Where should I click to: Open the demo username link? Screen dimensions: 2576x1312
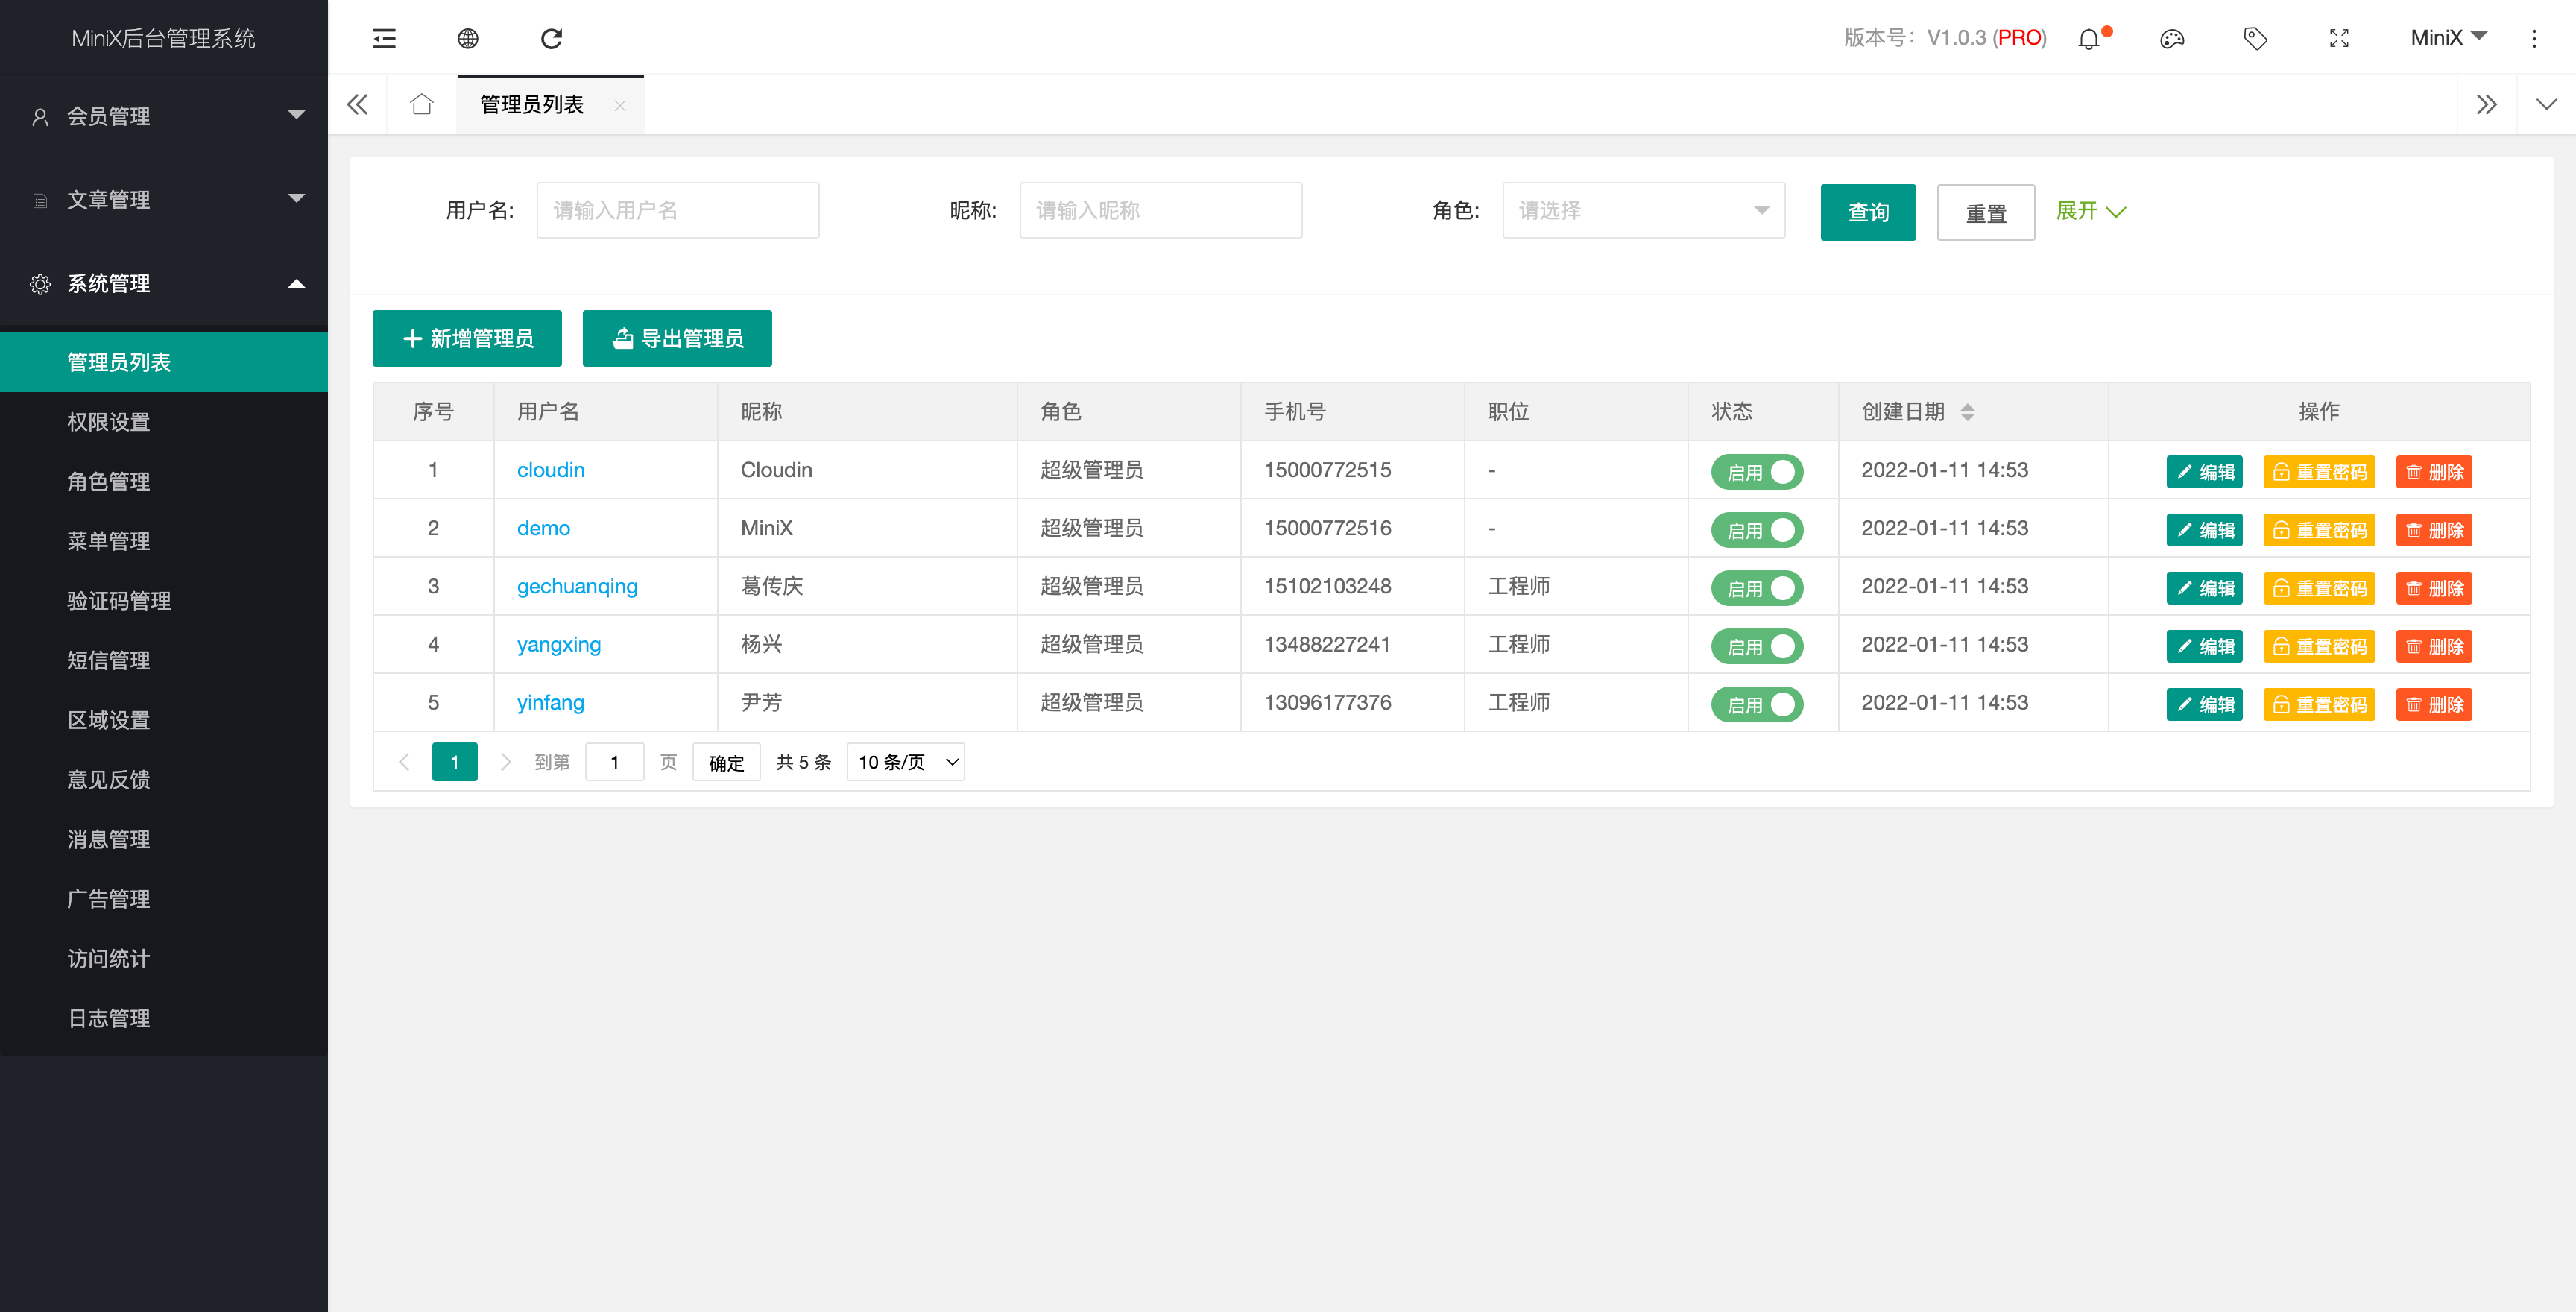pyautogui.click(x=543, y=528)
